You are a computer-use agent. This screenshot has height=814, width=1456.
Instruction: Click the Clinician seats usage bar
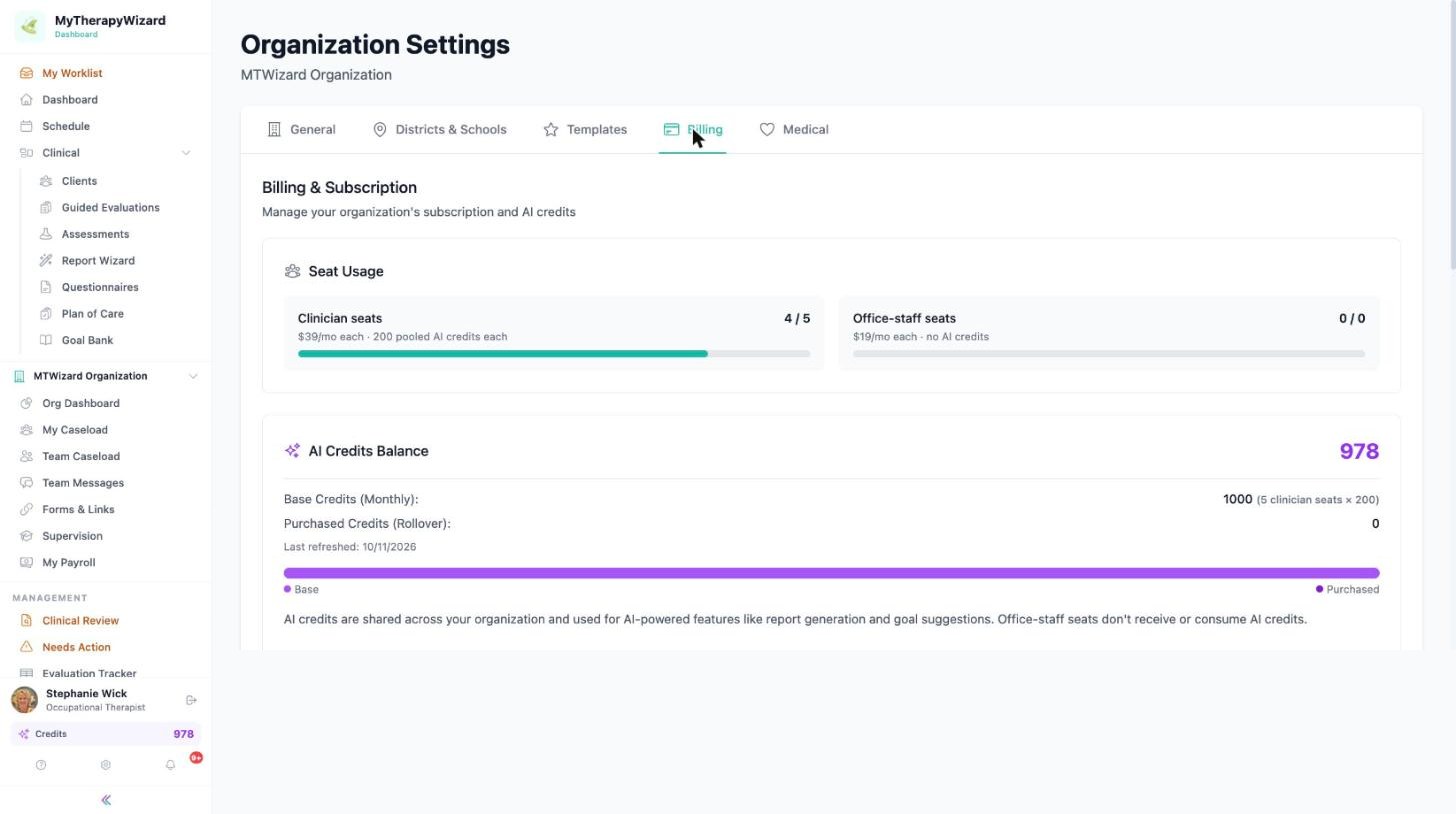click(x=554, y=354)
